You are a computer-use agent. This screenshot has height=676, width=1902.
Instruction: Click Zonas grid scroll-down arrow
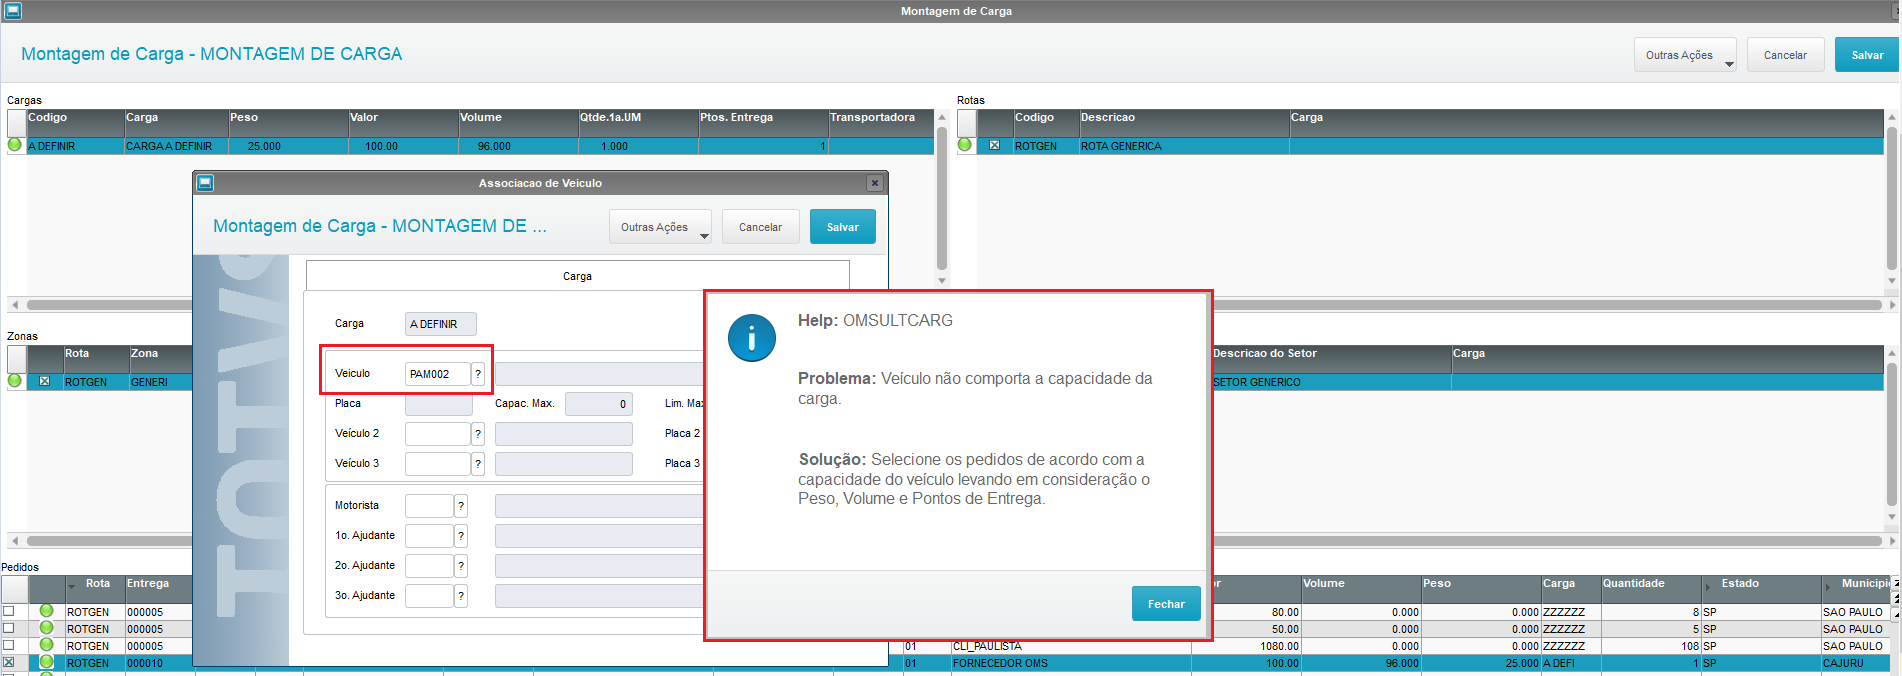click(x=1892, y=517)
